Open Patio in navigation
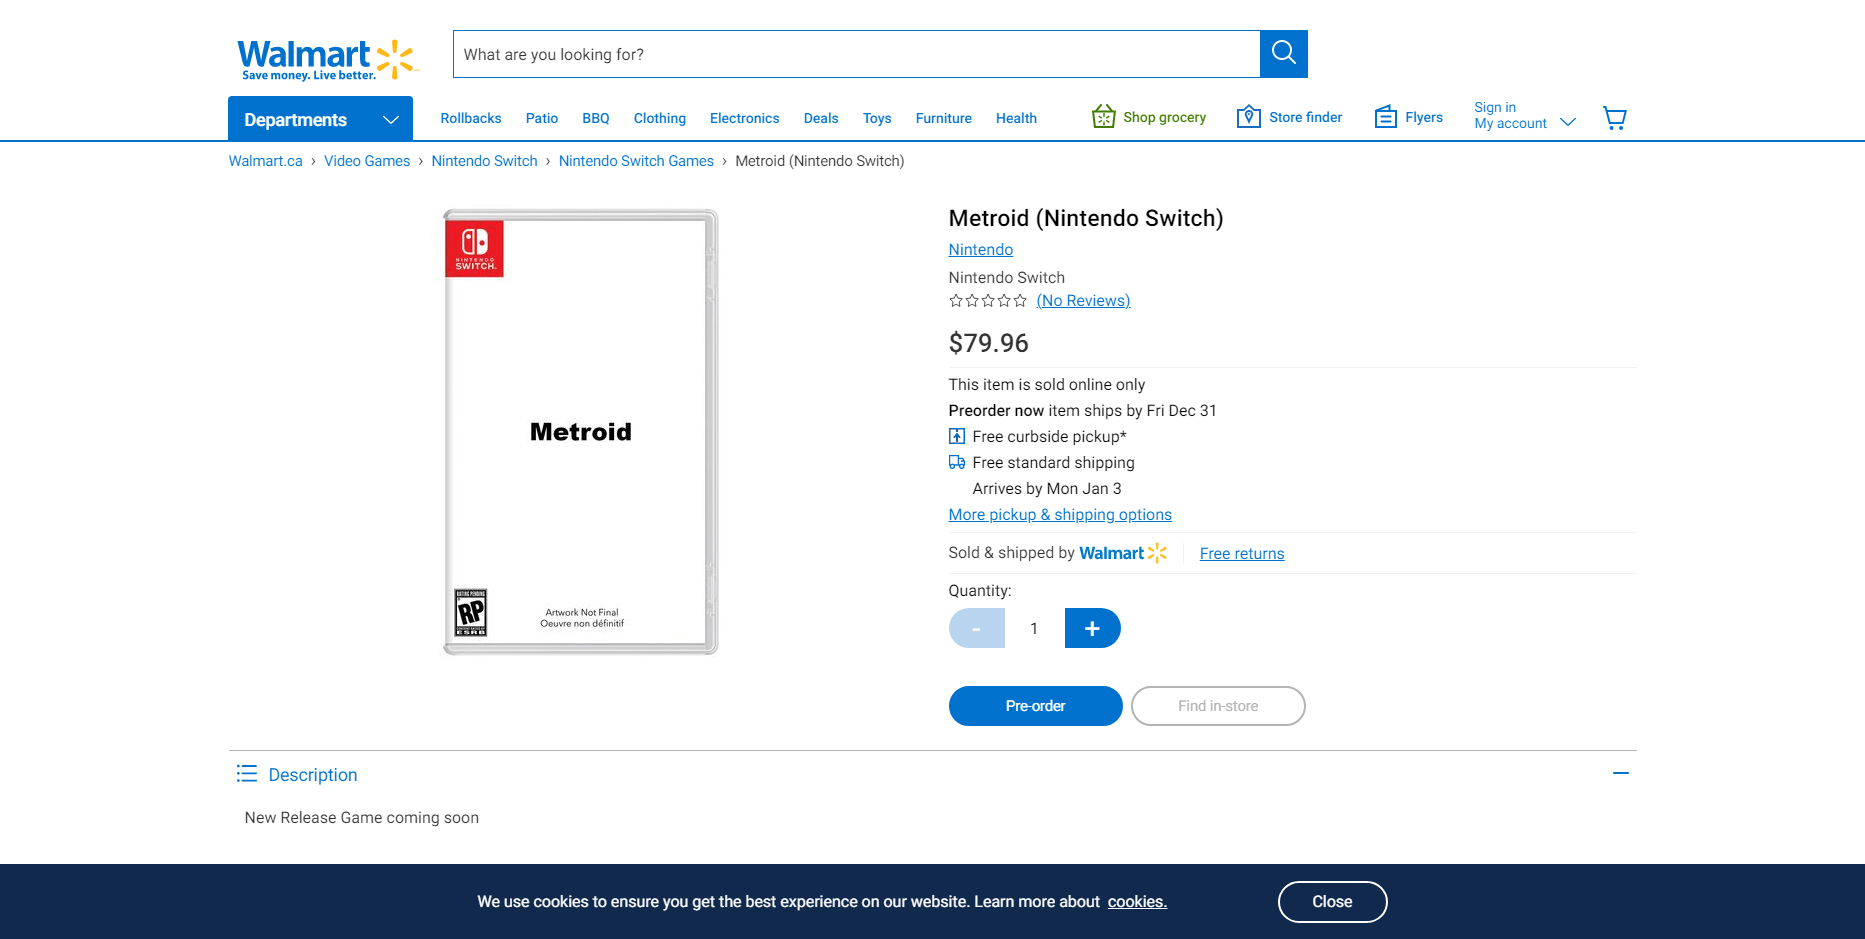 [542, 118]
